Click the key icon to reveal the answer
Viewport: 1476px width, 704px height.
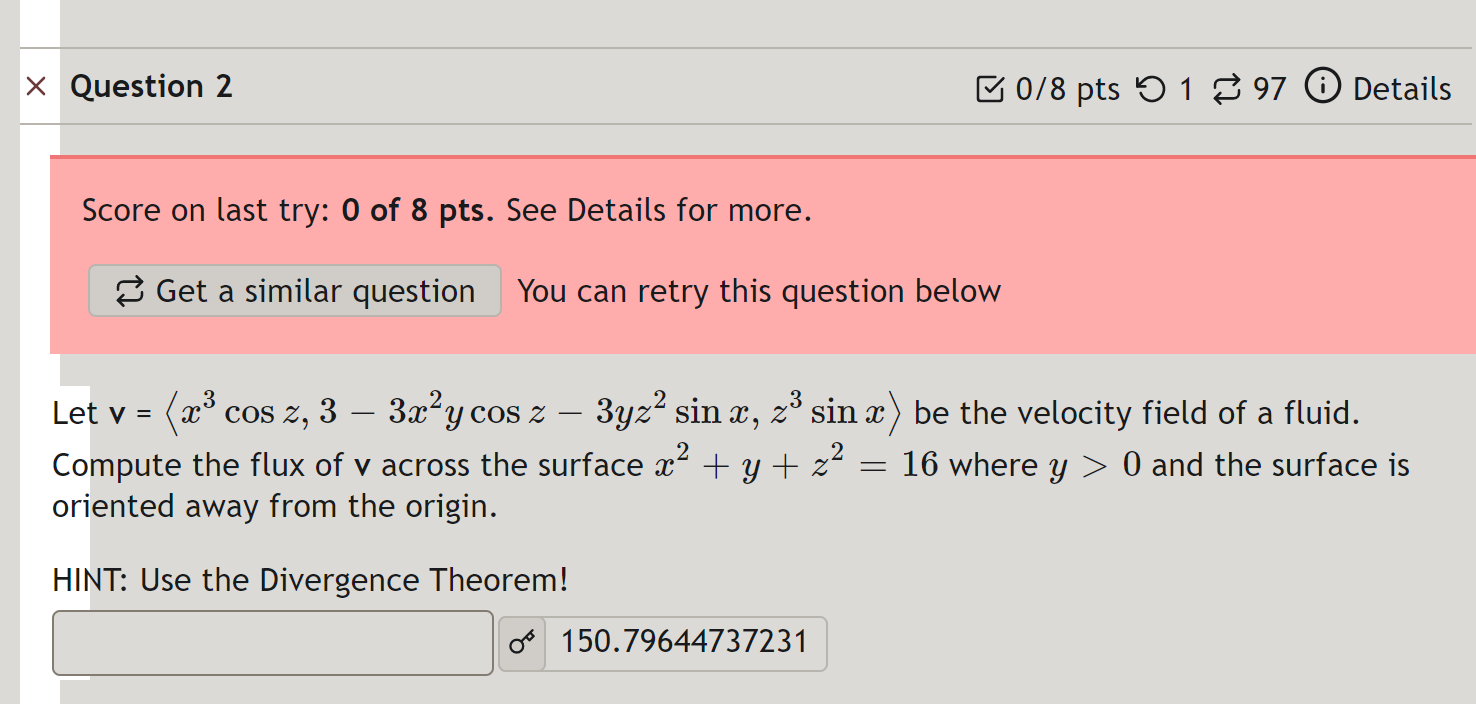(x=521, y=643)
